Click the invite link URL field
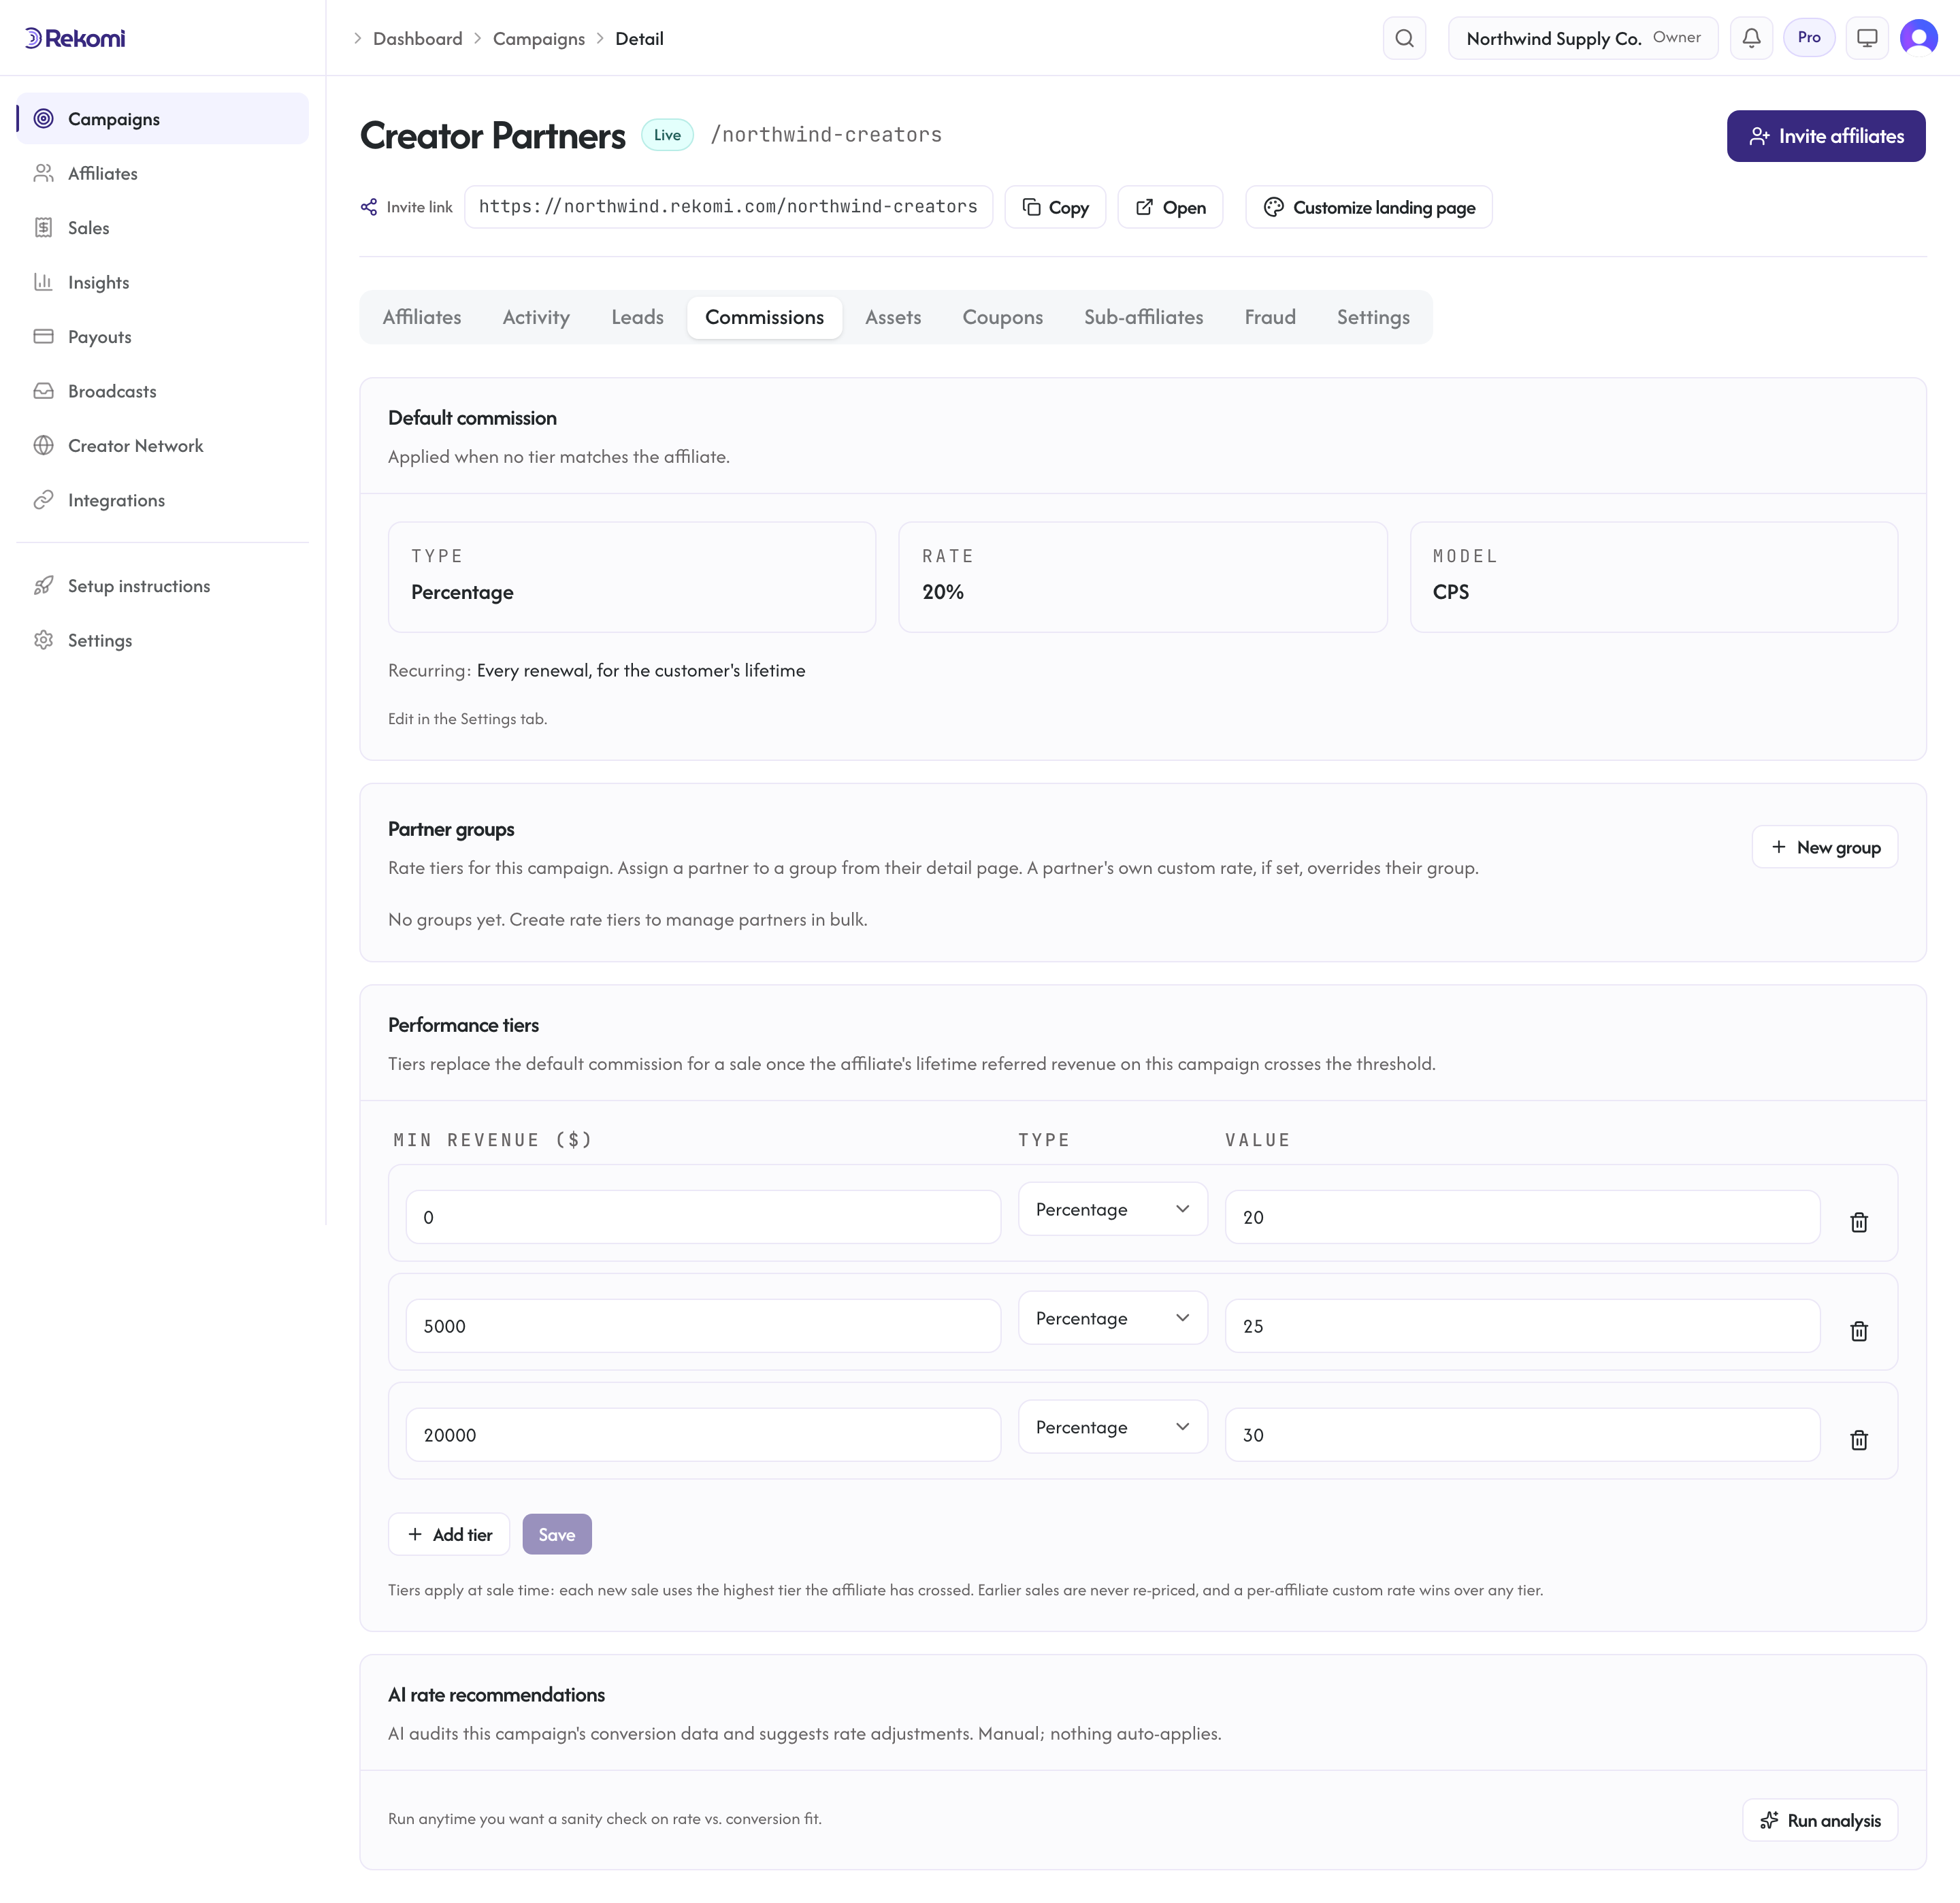Image resolution: width=1960 pixels, height=1903 pixels. click(x=728, y=207)
